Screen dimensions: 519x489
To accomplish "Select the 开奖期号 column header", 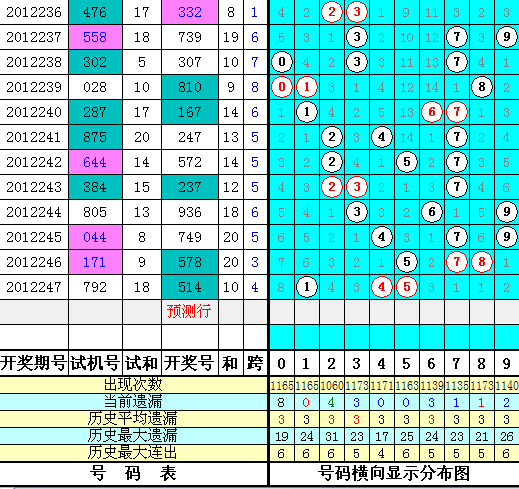I will (34, 363).
